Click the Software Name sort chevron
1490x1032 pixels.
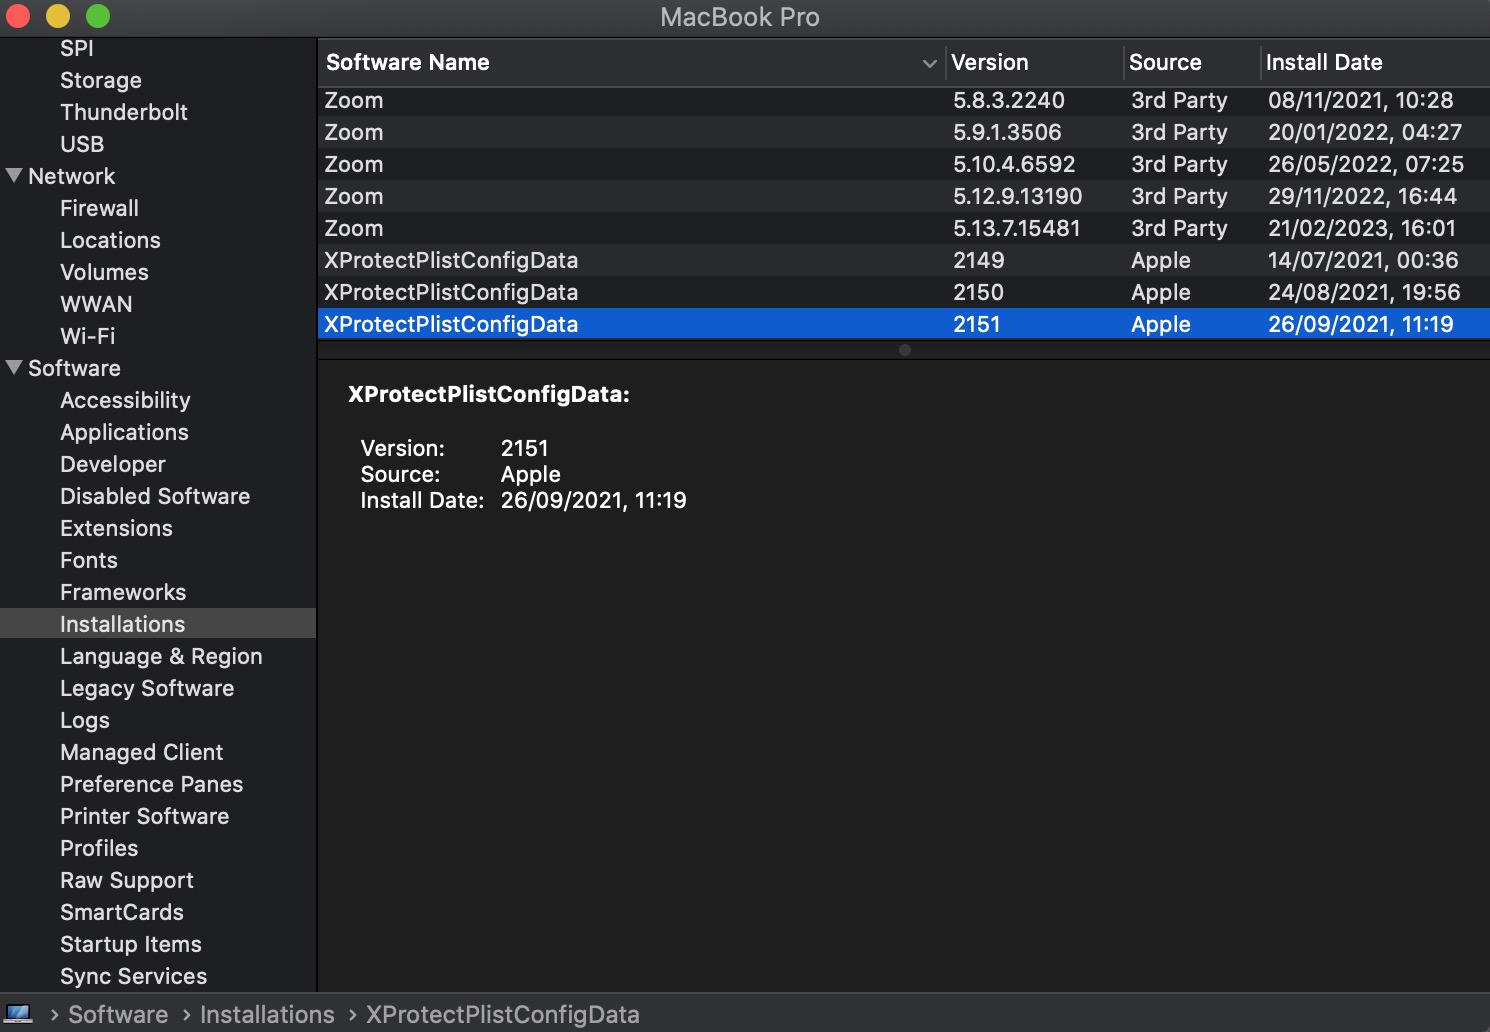point(929,63)
